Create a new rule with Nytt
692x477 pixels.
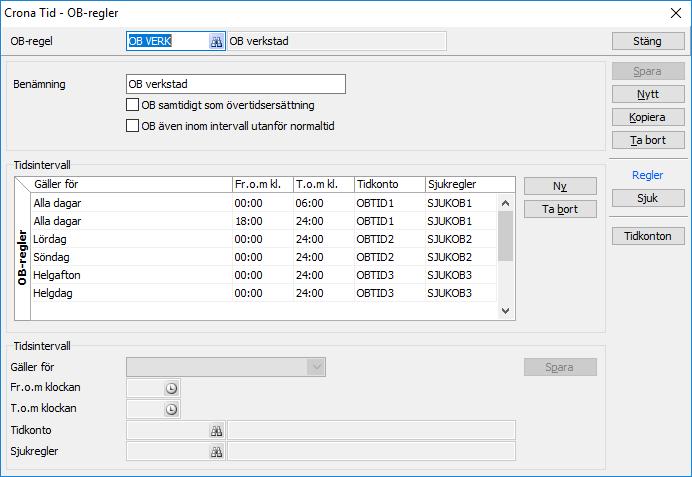648,94
